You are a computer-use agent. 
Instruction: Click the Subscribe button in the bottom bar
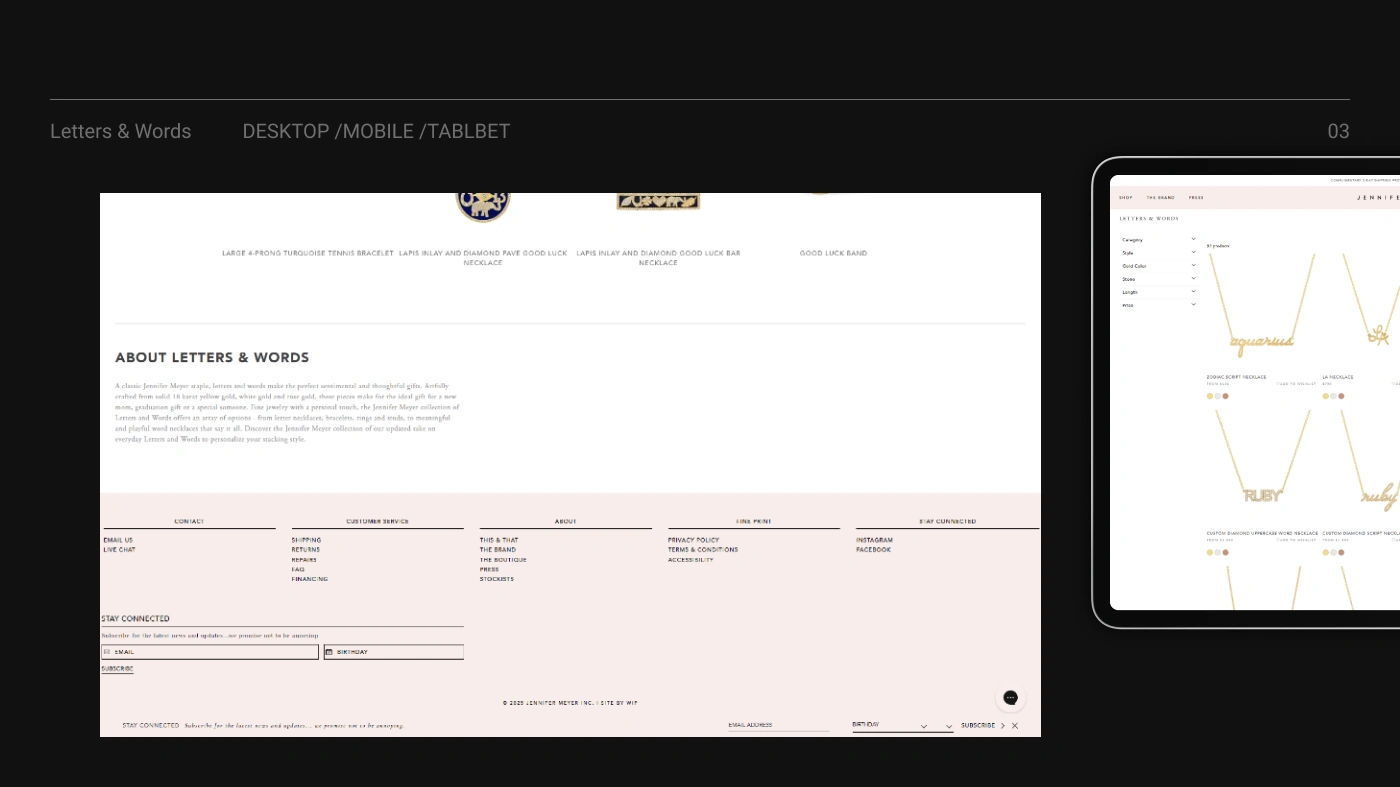[x=978, y=726]
